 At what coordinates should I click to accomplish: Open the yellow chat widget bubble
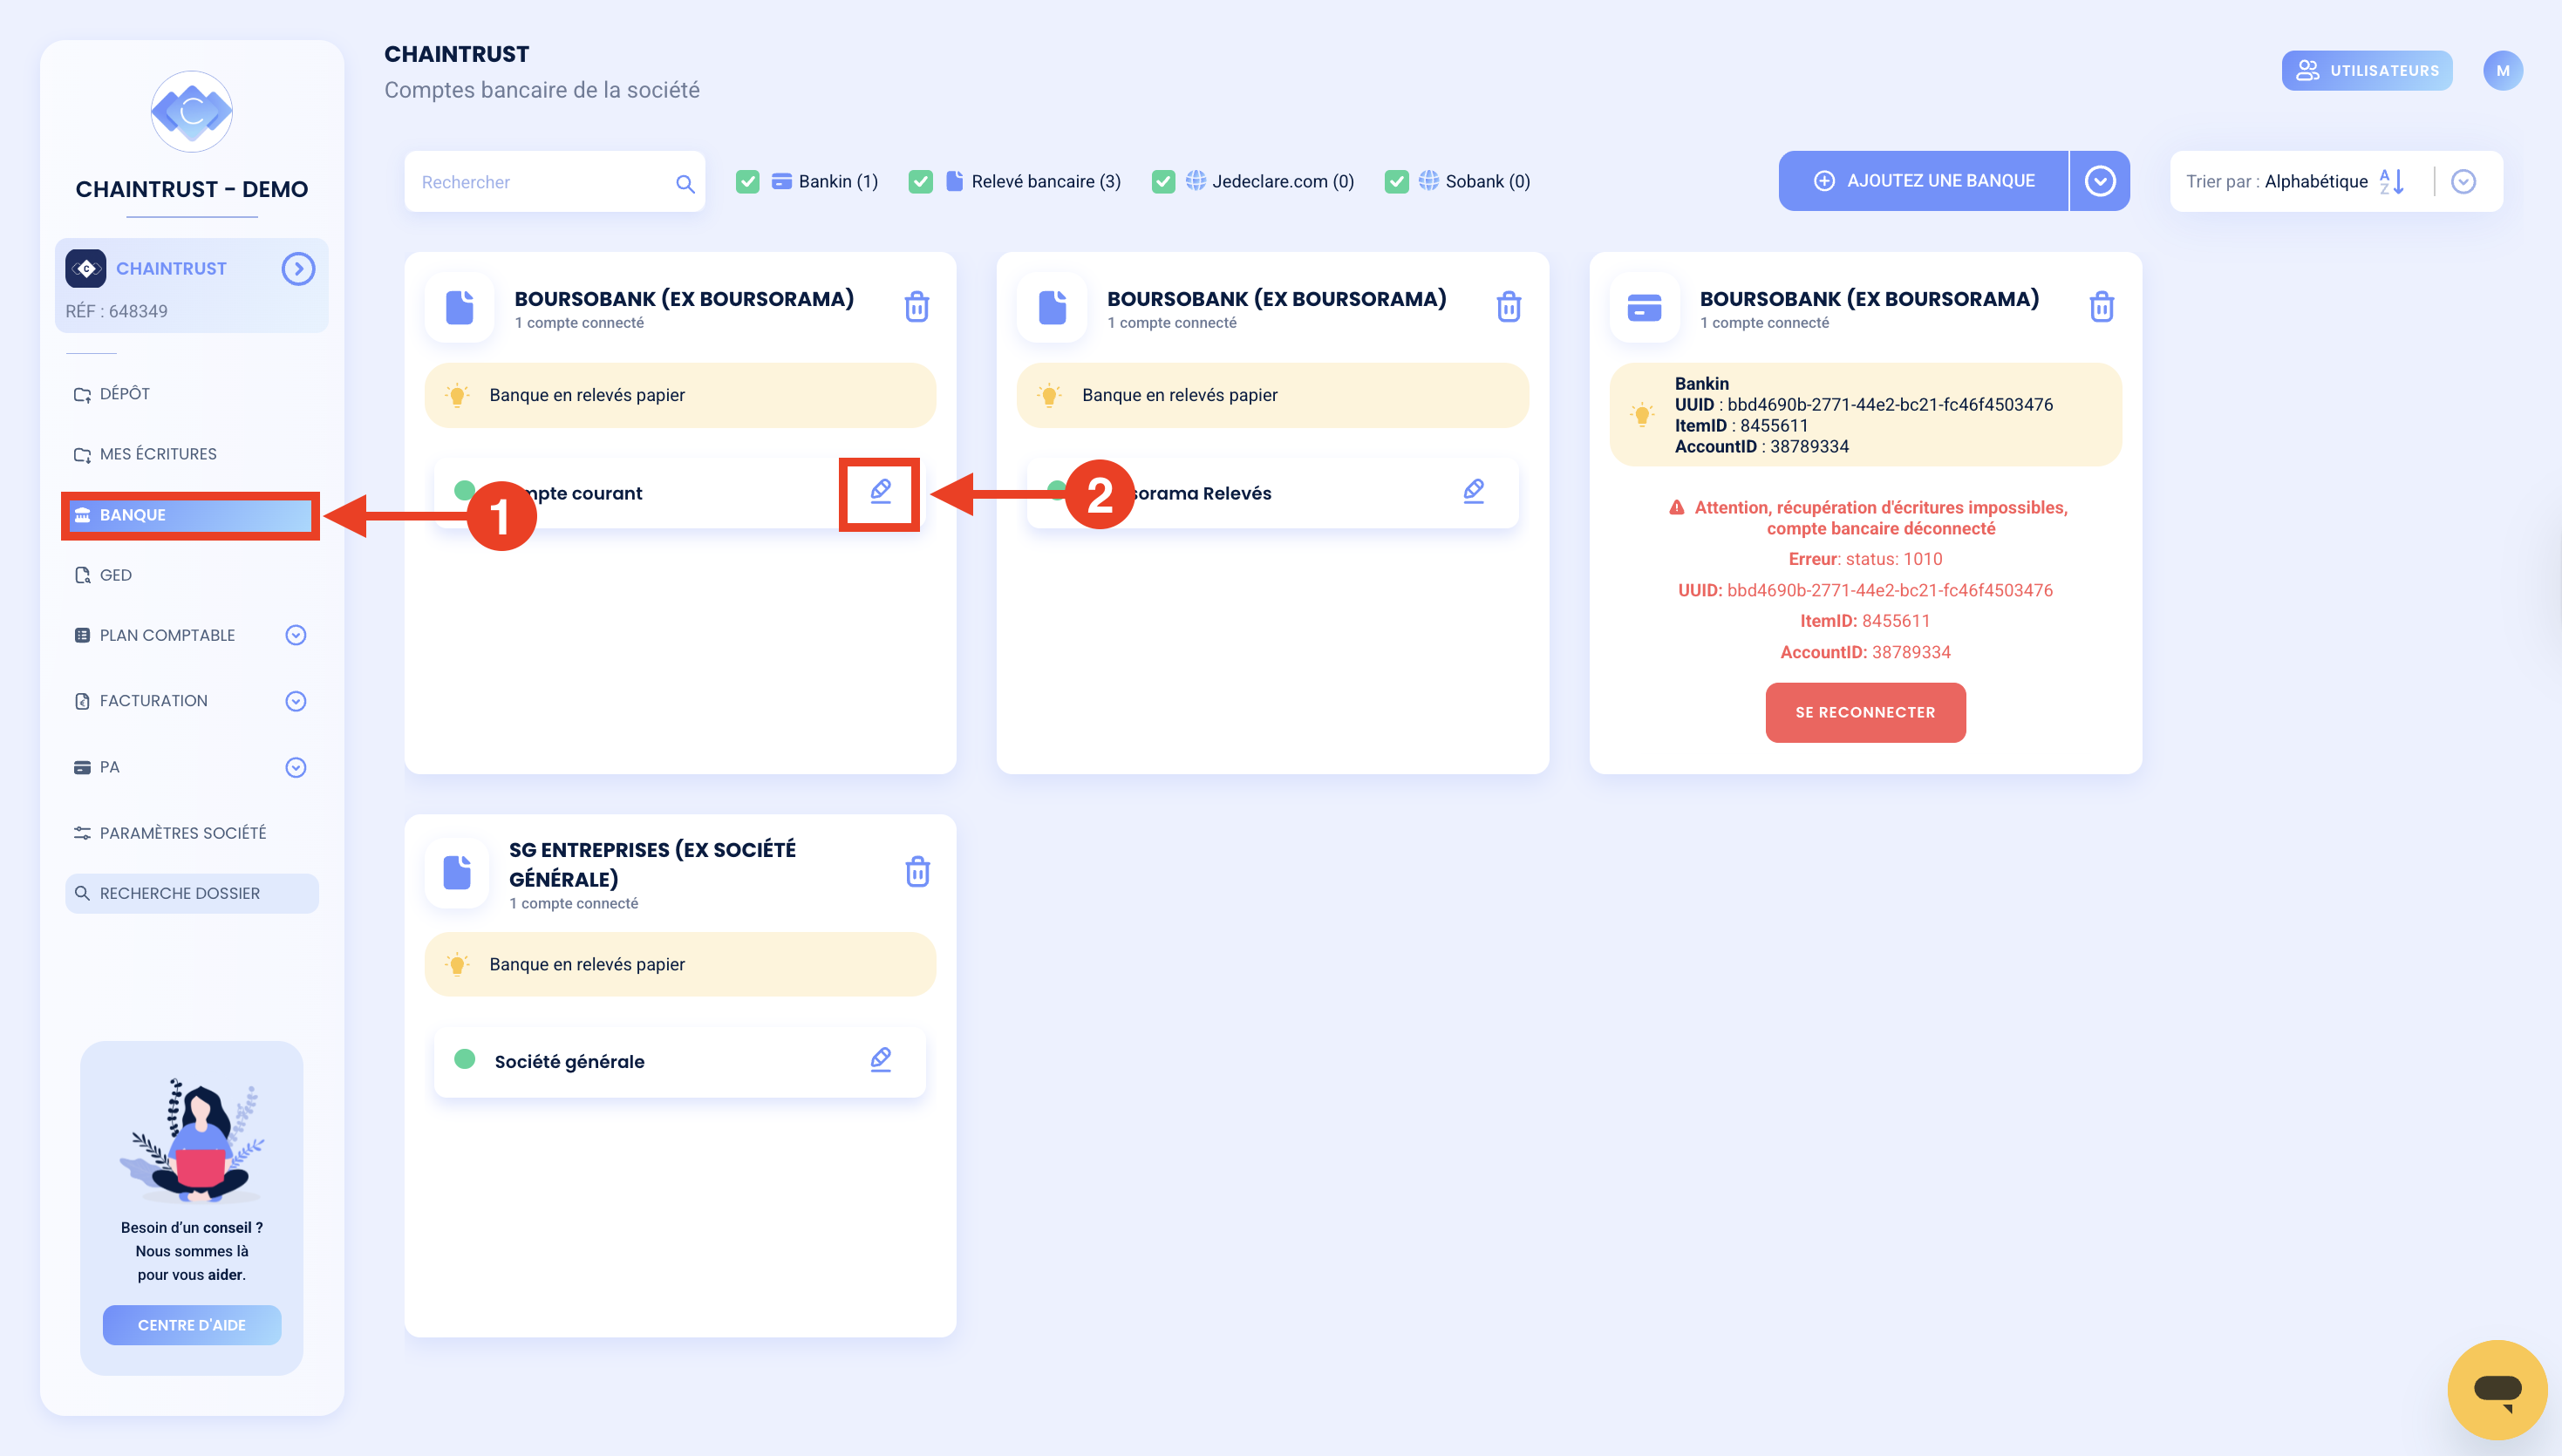tap(2497, 1389)
